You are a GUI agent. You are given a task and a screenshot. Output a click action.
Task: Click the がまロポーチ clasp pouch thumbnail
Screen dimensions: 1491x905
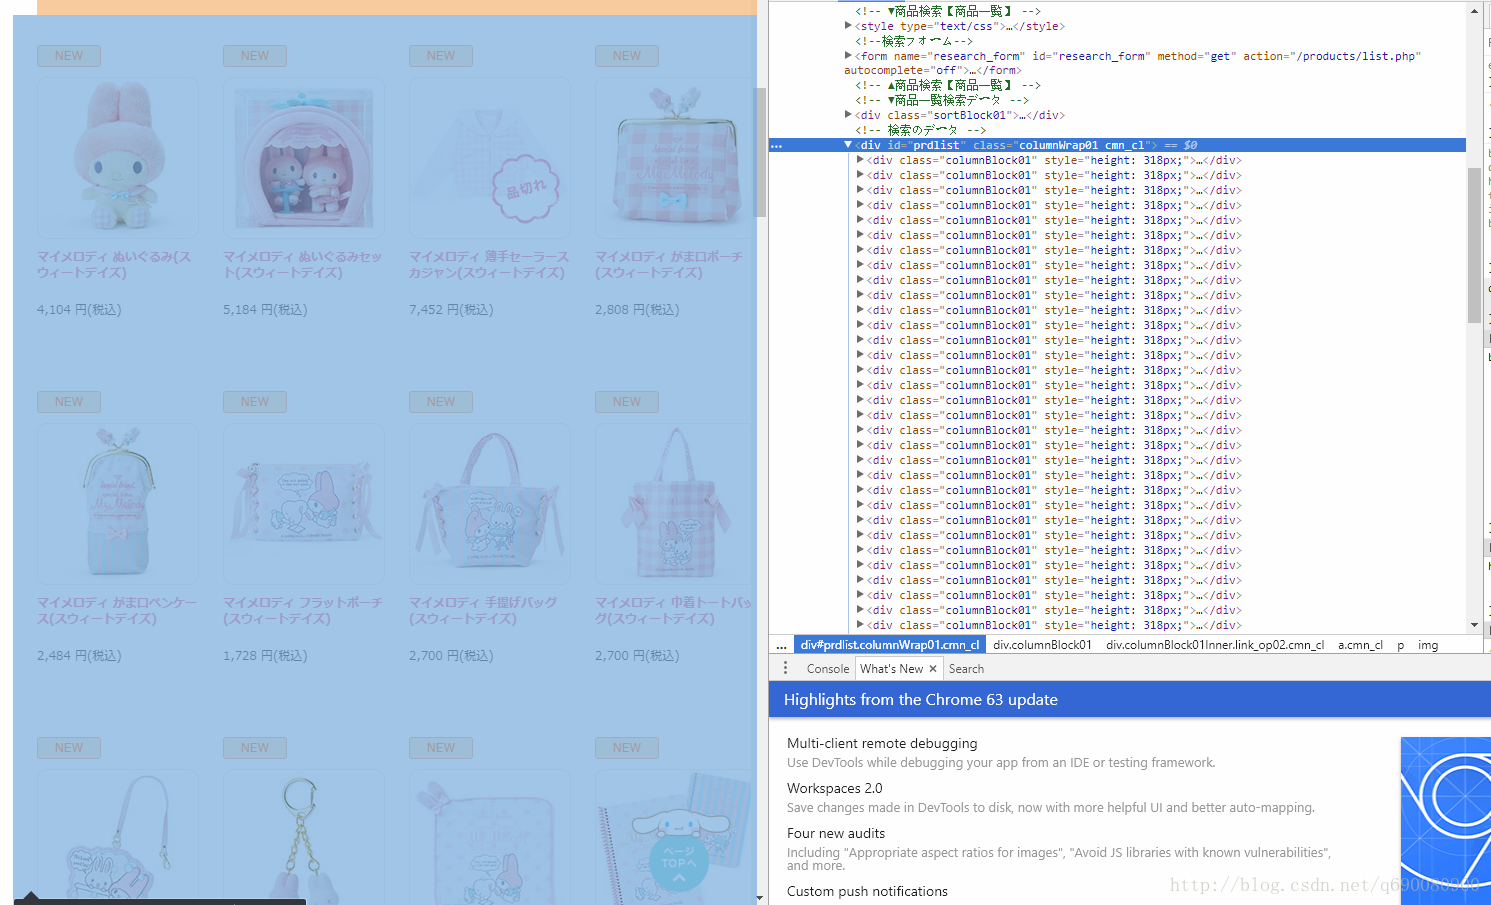click(674, 158)
